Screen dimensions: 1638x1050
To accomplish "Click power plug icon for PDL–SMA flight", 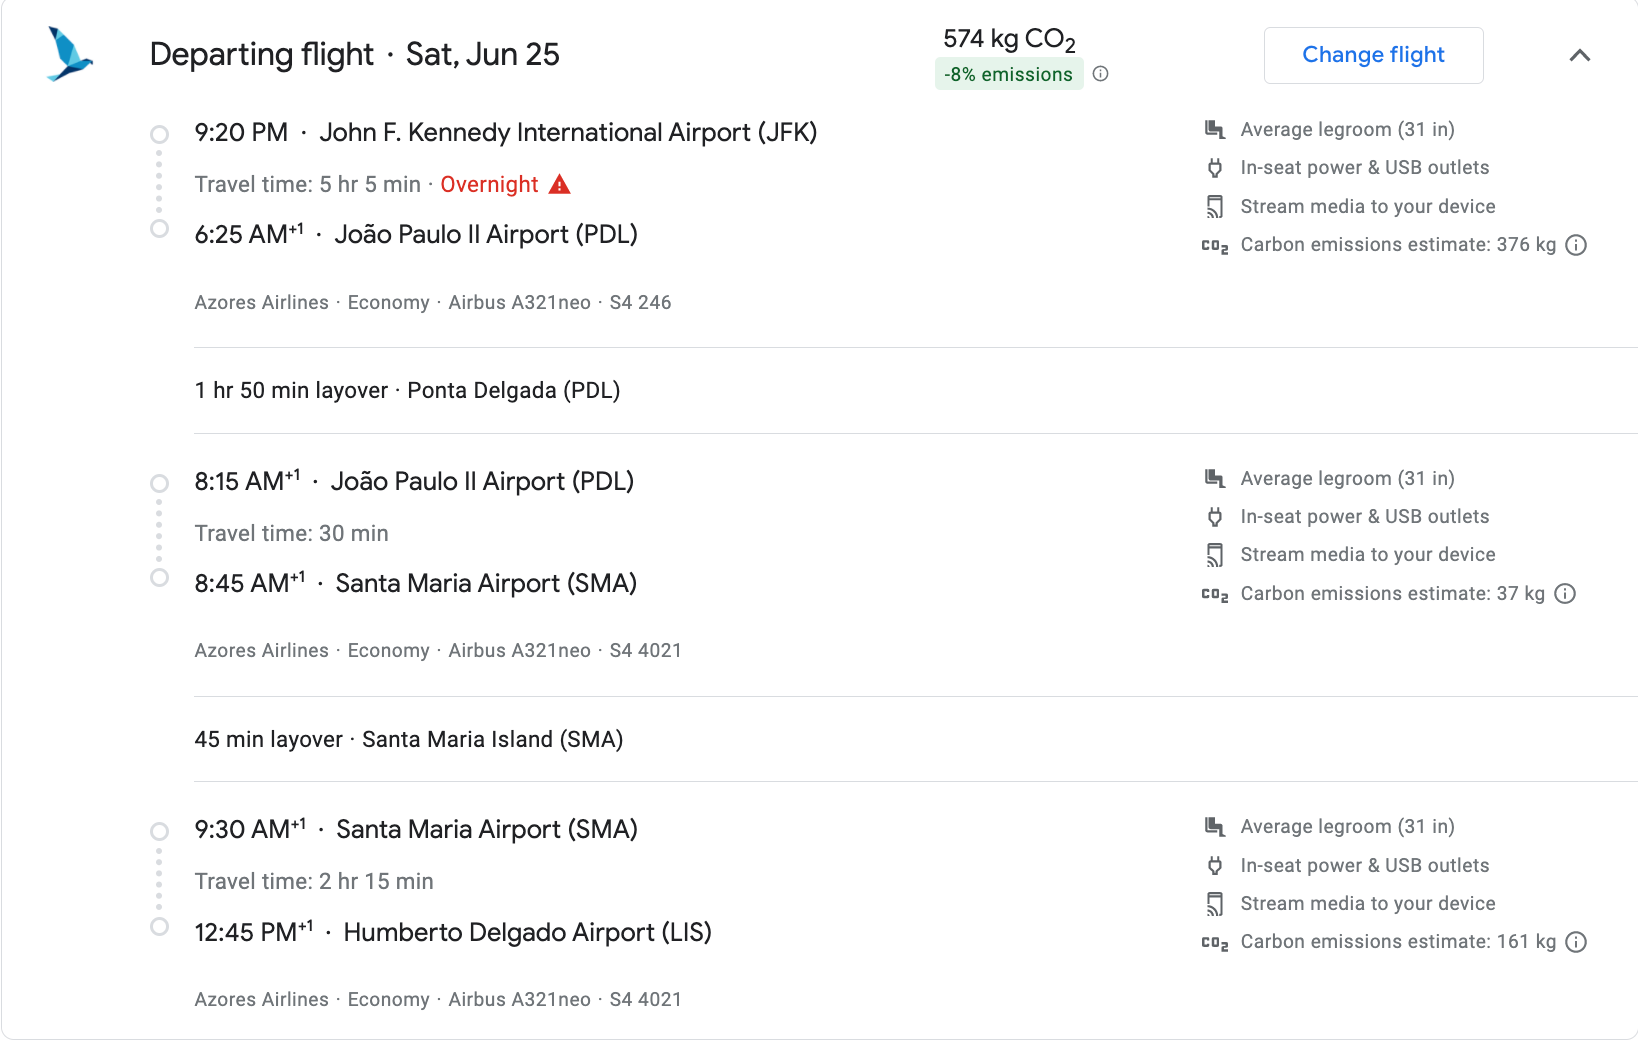I will 1215,517.
